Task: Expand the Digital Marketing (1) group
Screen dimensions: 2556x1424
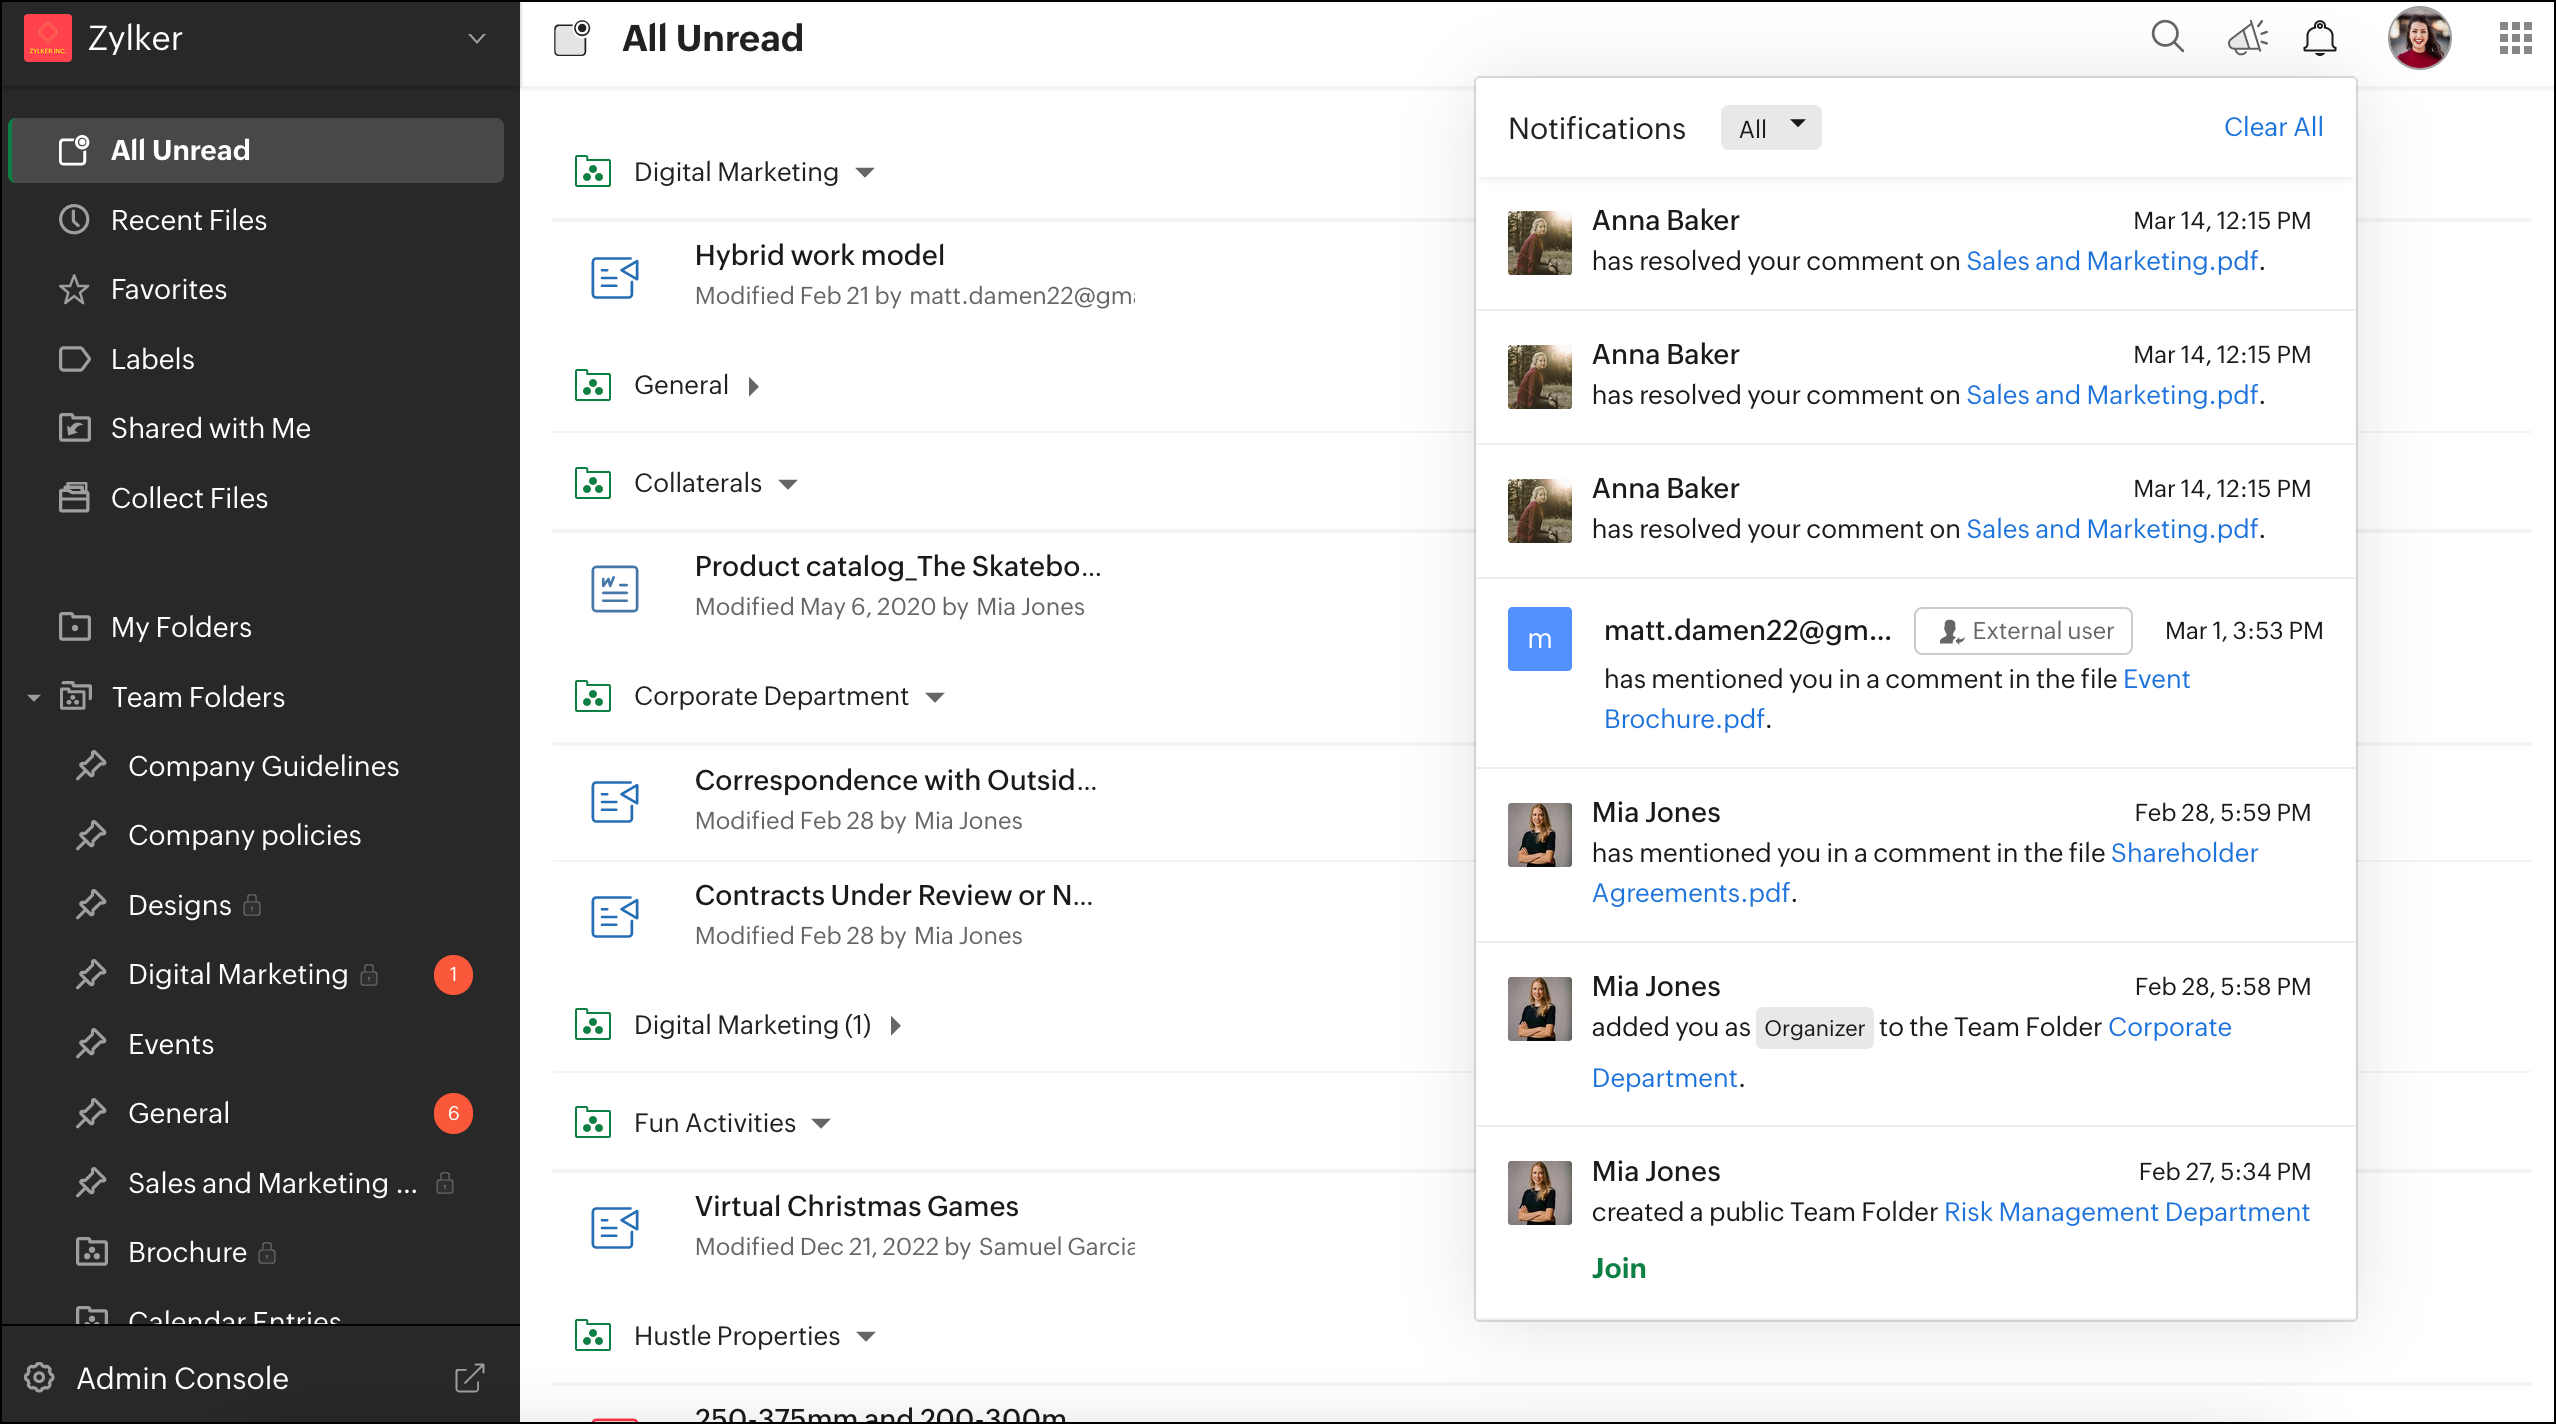Action: click(896, 1025)
